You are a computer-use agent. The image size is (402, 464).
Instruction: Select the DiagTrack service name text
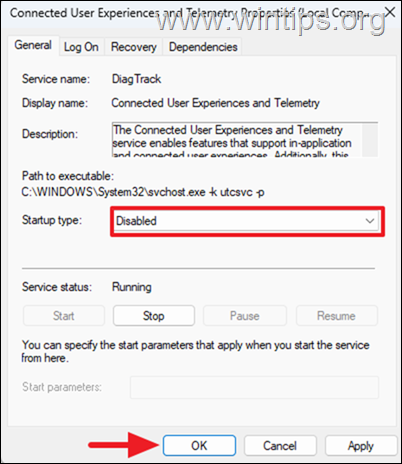(x=136, y=79)
